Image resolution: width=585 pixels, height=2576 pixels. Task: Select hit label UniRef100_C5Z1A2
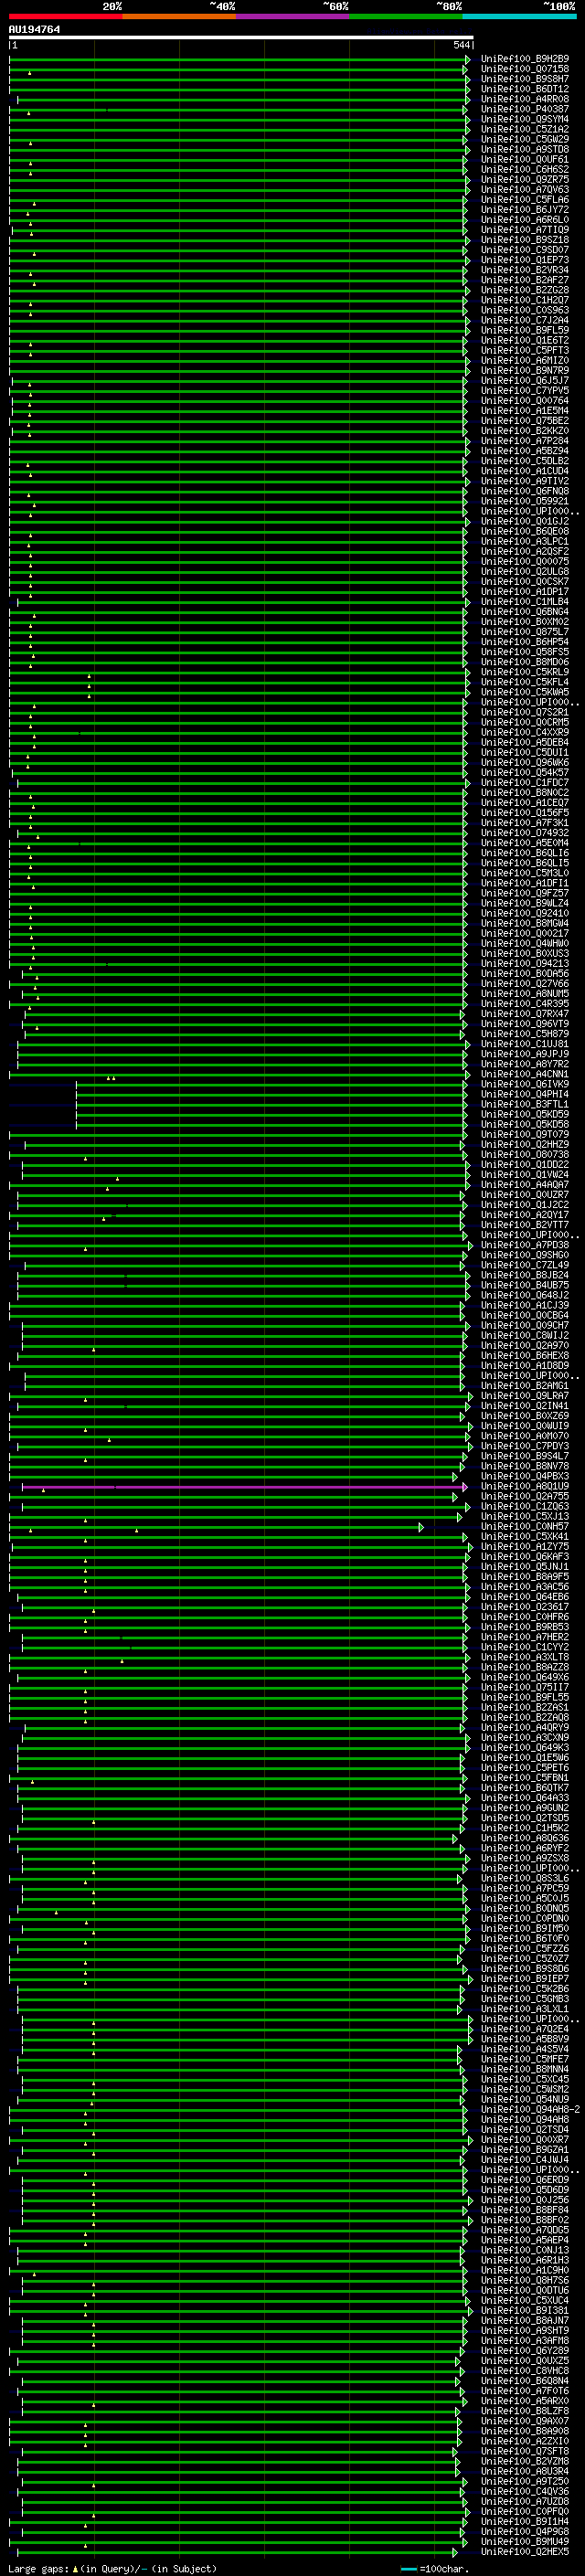(x=525, y=129)
